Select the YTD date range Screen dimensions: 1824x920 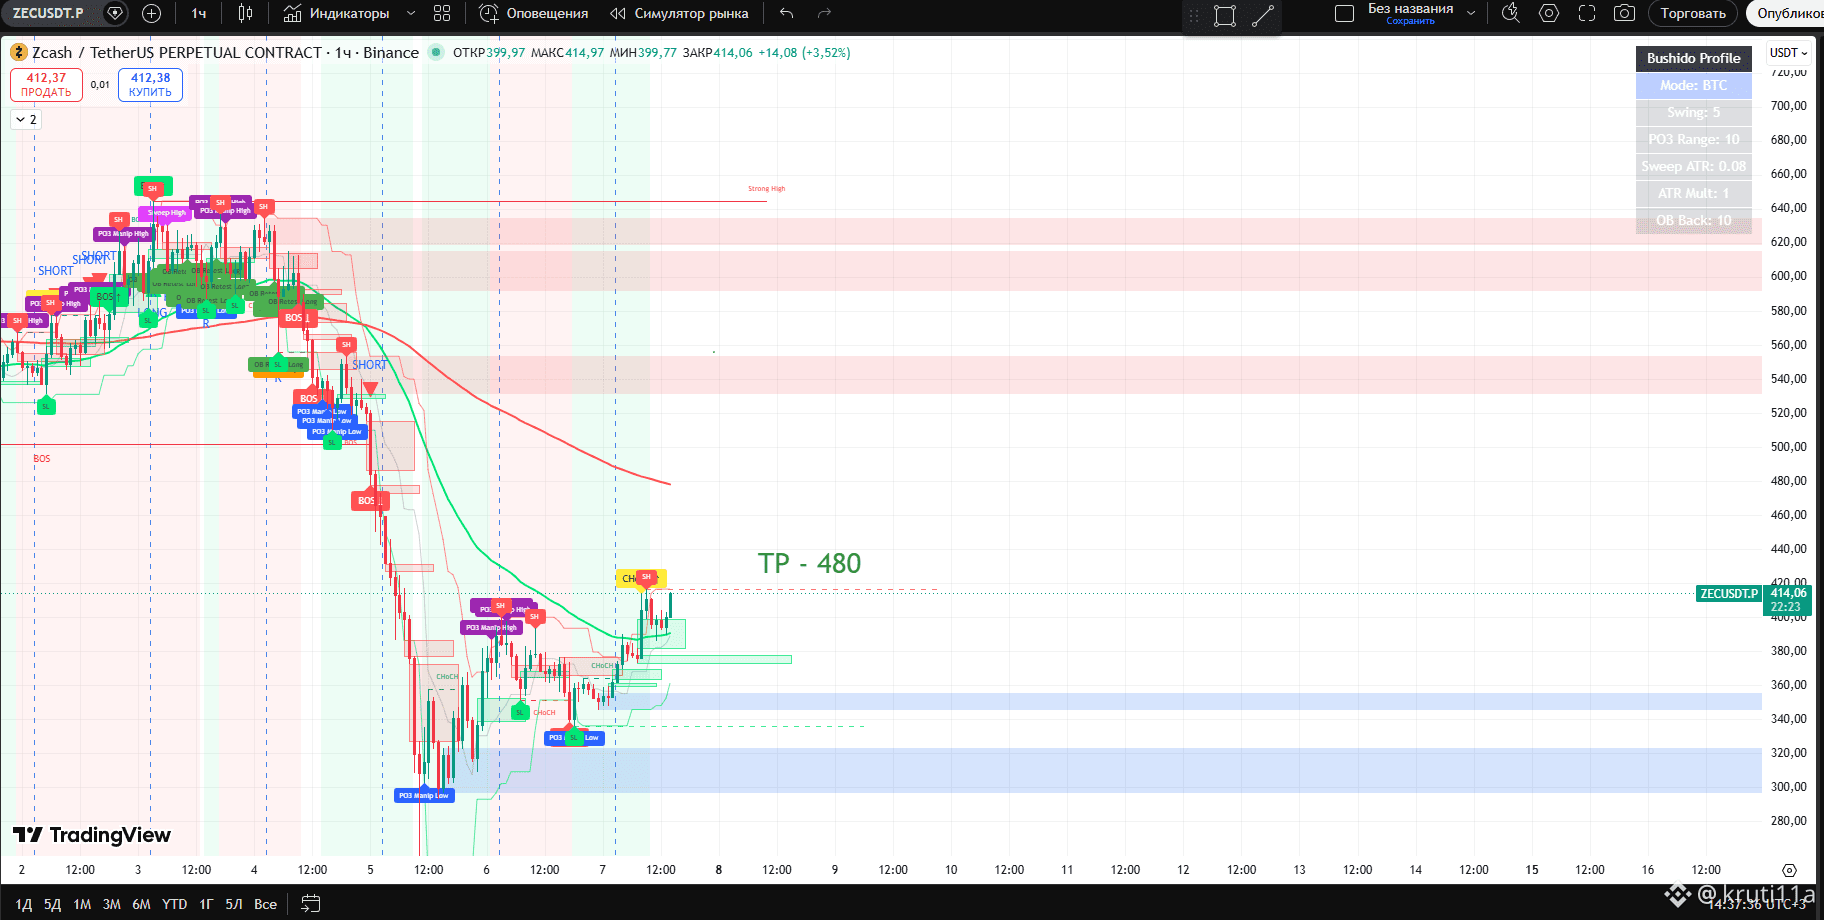[175, 904]
